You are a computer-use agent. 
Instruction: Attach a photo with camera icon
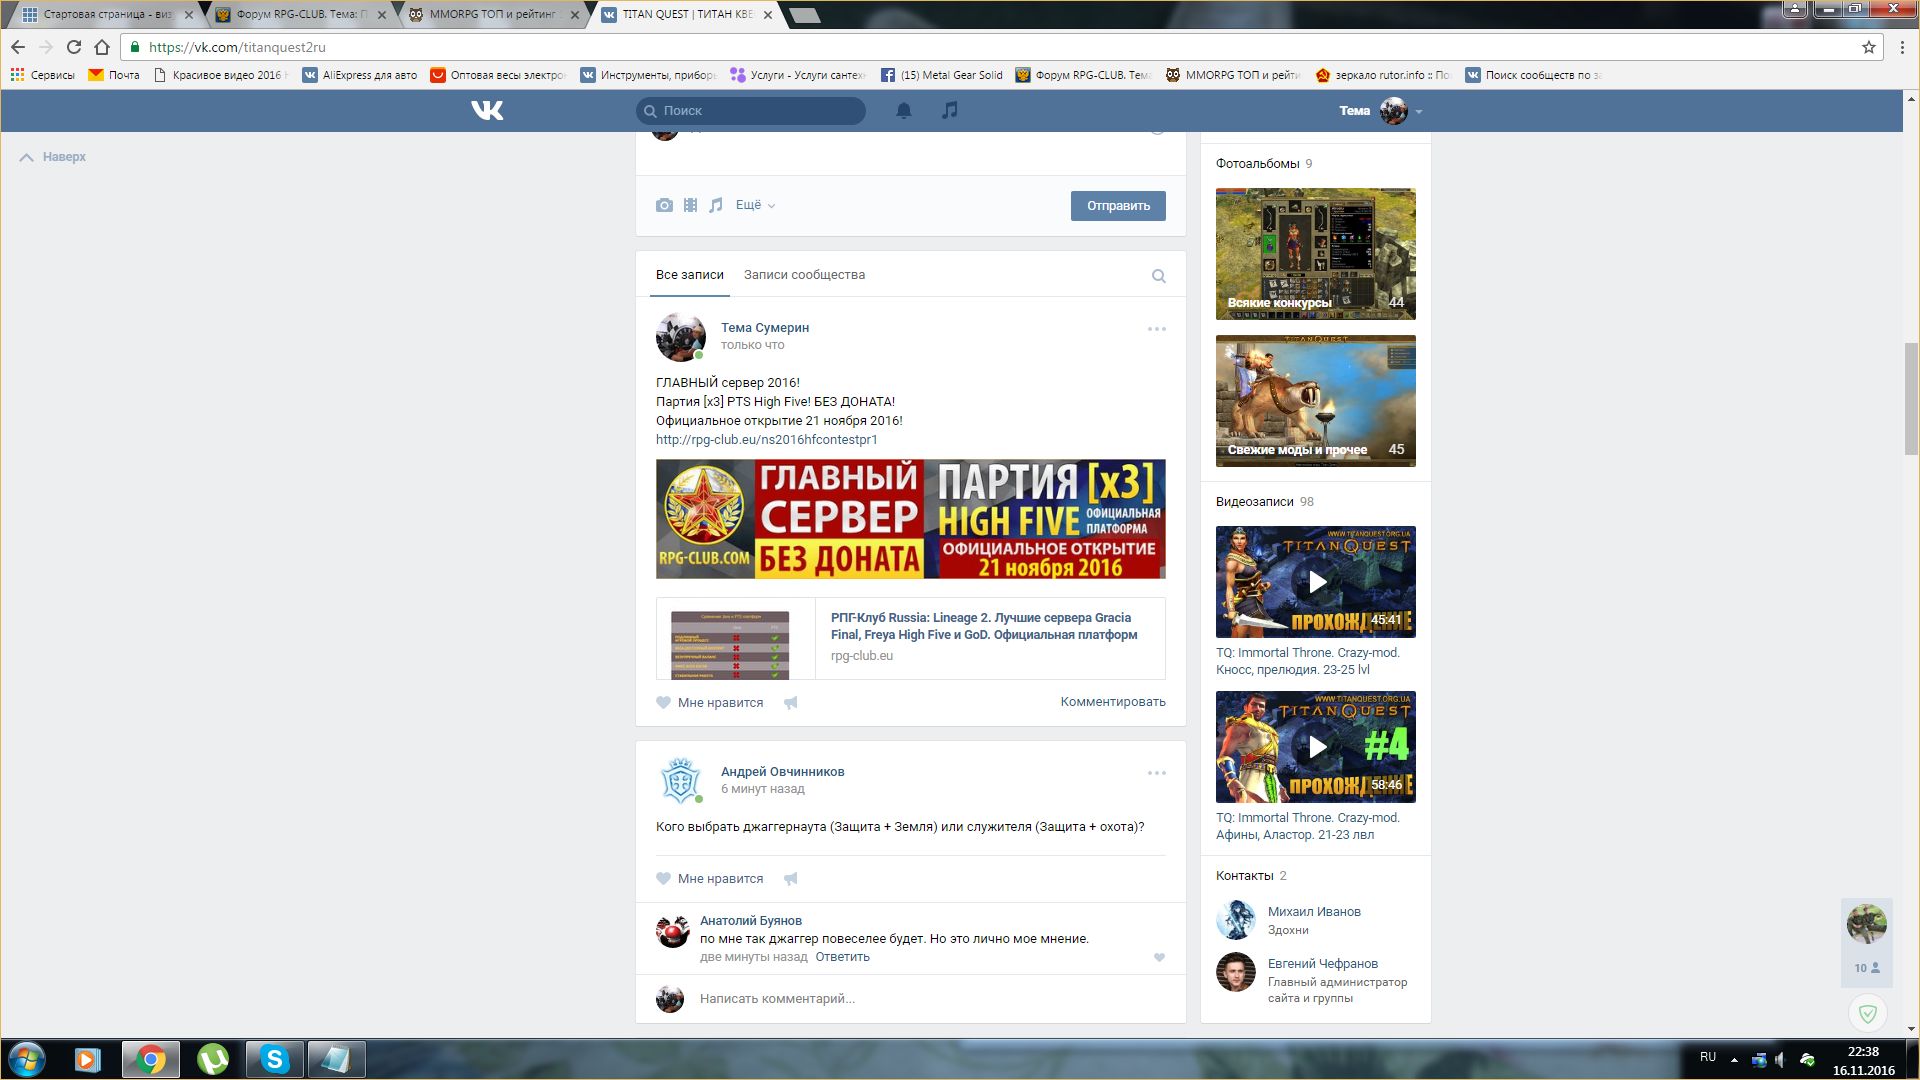click(x=664, y=205)
